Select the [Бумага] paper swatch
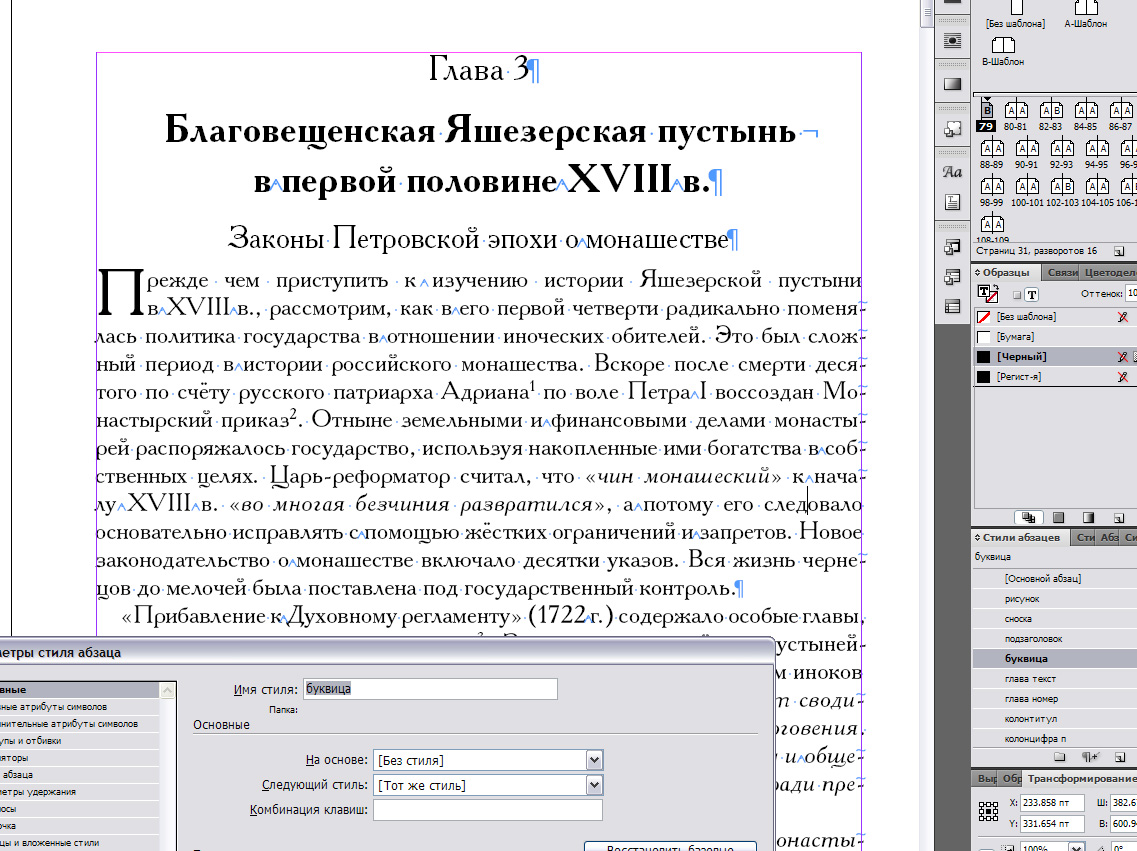The width and height of the screenshot is (1137, 851). (x=1054, y=337)
